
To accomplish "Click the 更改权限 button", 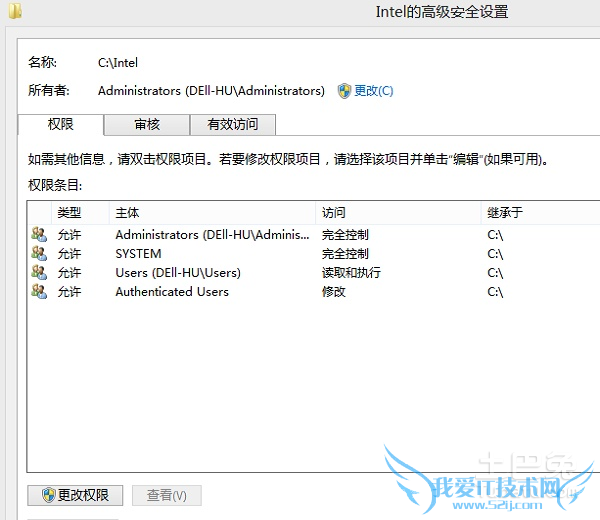I will 75,495.
